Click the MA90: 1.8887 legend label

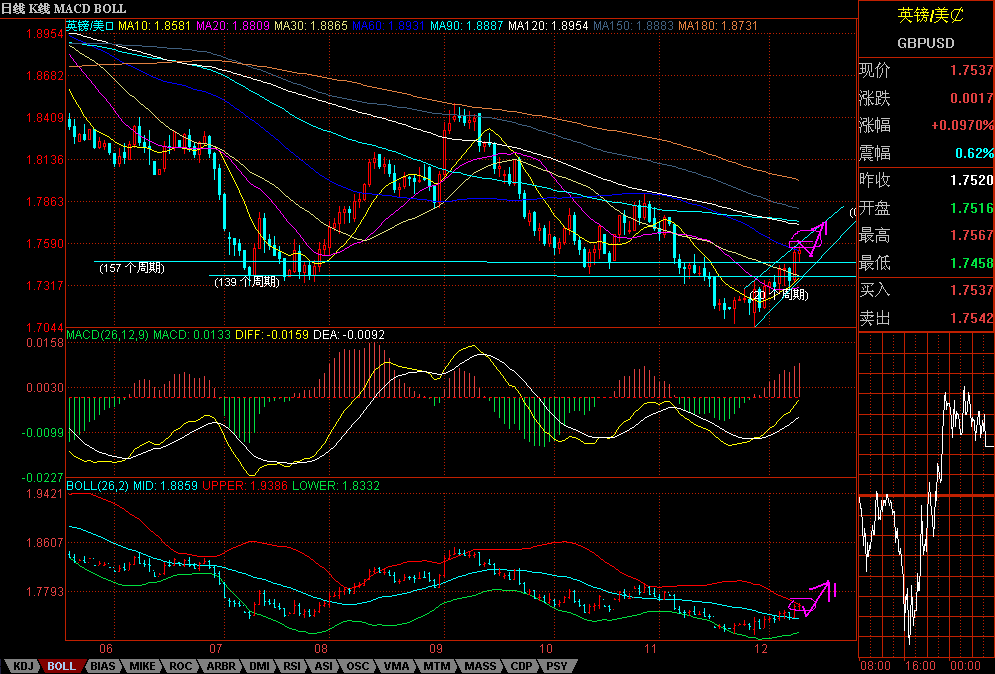point(466,26)
